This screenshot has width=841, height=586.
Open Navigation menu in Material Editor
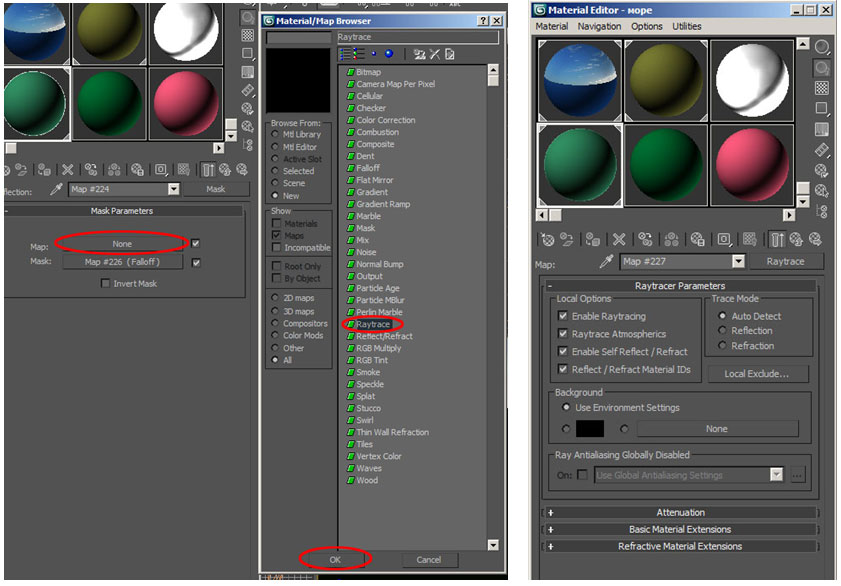coord(599,26)
